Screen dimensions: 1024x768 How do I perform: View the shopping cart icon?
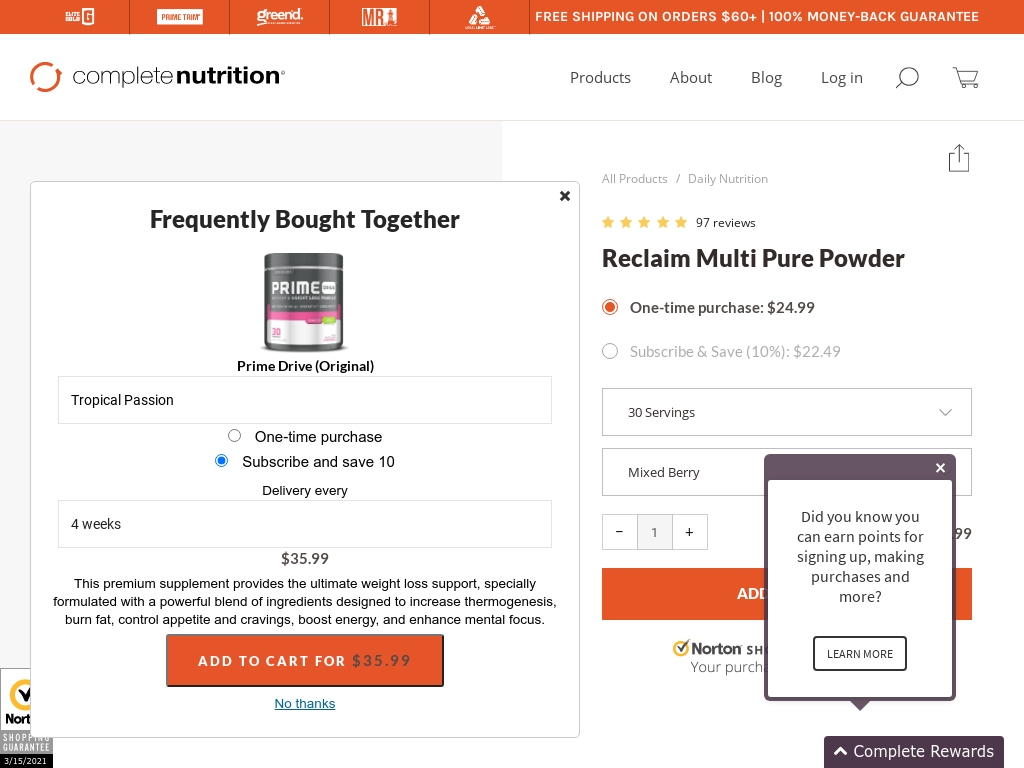coord(965,77)
